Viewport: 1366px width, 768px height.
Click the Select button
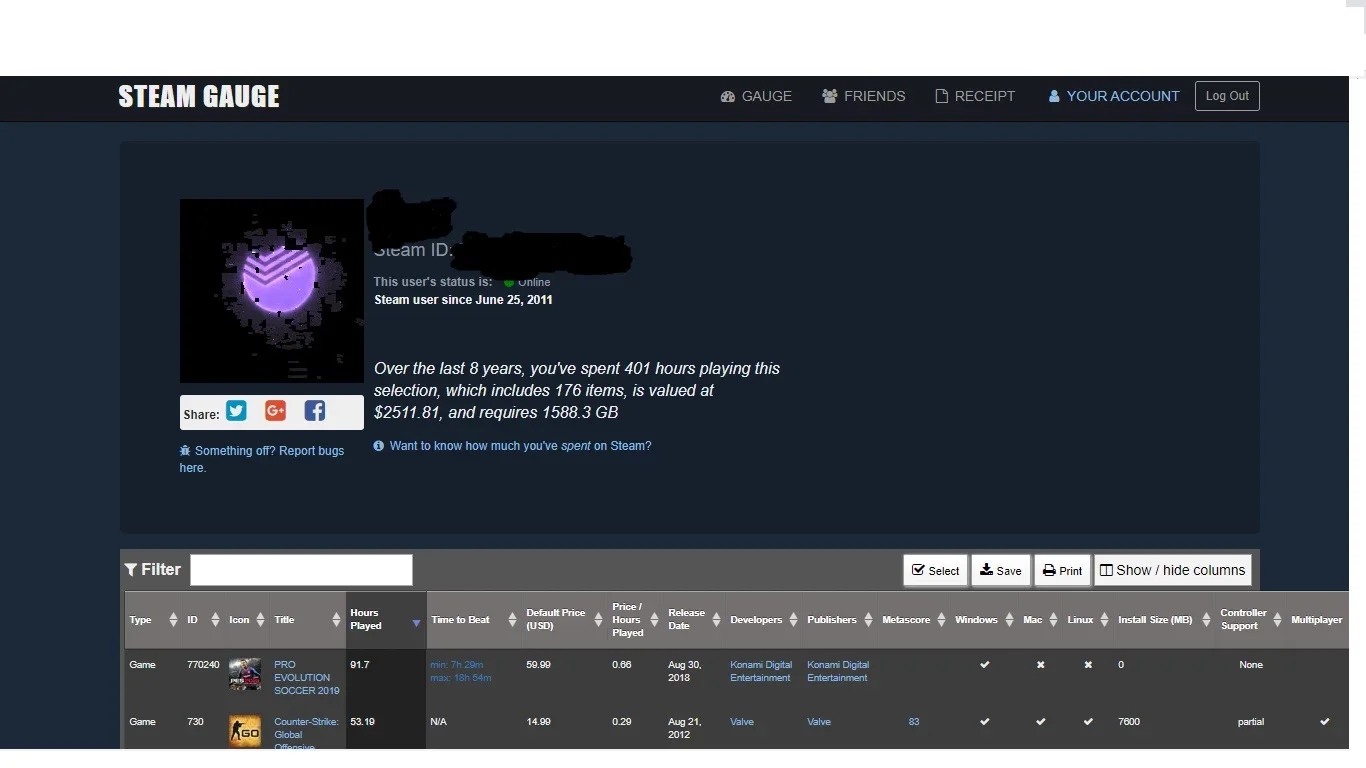pos(935,571)
